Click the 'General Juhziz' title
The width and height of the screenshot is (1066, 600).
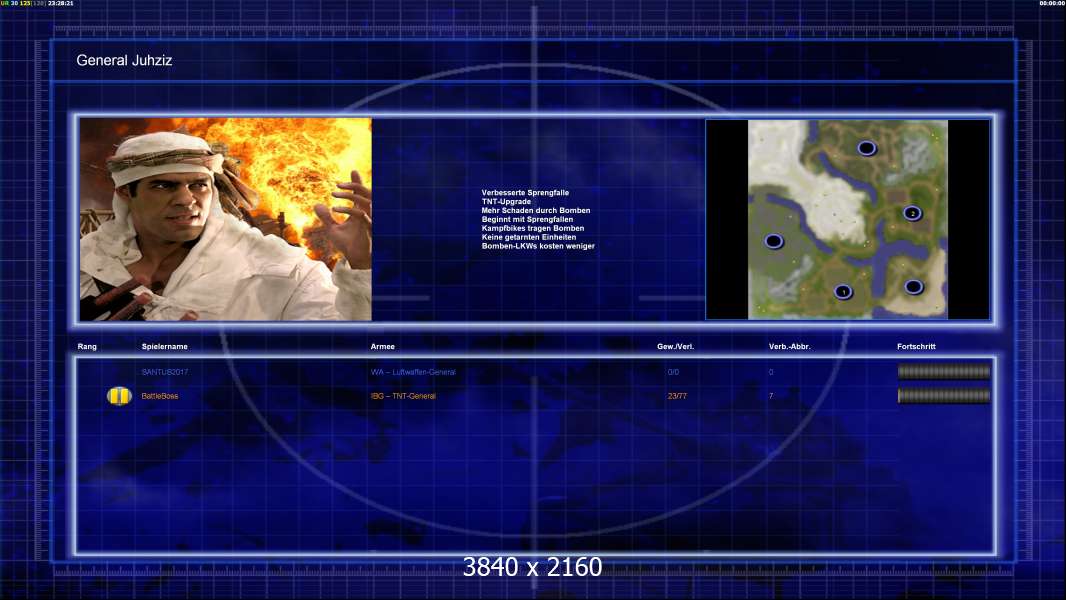click(x=124, y=60)
